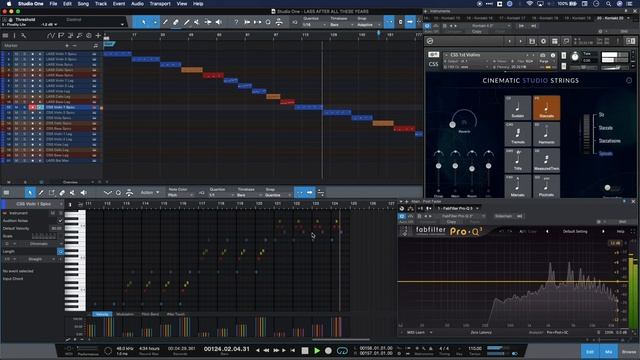Open the track list menu icon
Screen dimensions: 640x360
tap(5, 36)
